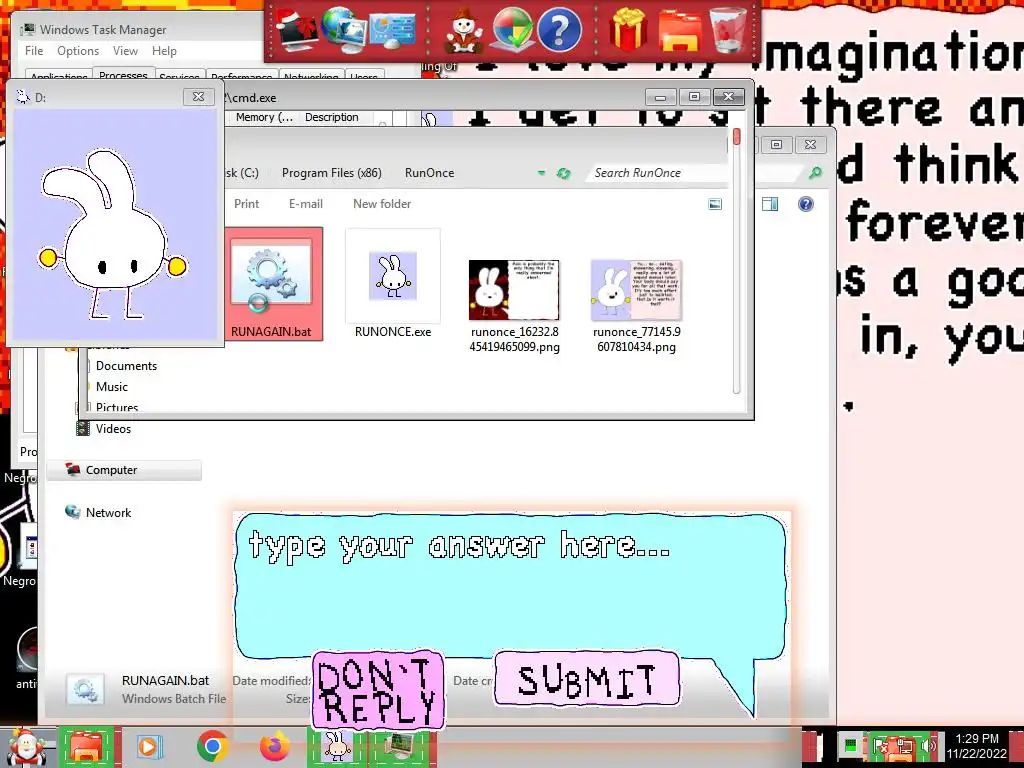Select the RUNONCE.exe file
This screenshot has height=768, width=1024.
(x=392, y=284)
